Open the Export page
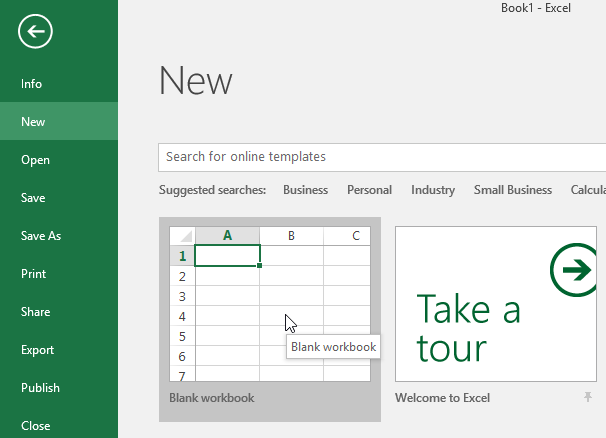606x438 pixels. click(37, 350)
